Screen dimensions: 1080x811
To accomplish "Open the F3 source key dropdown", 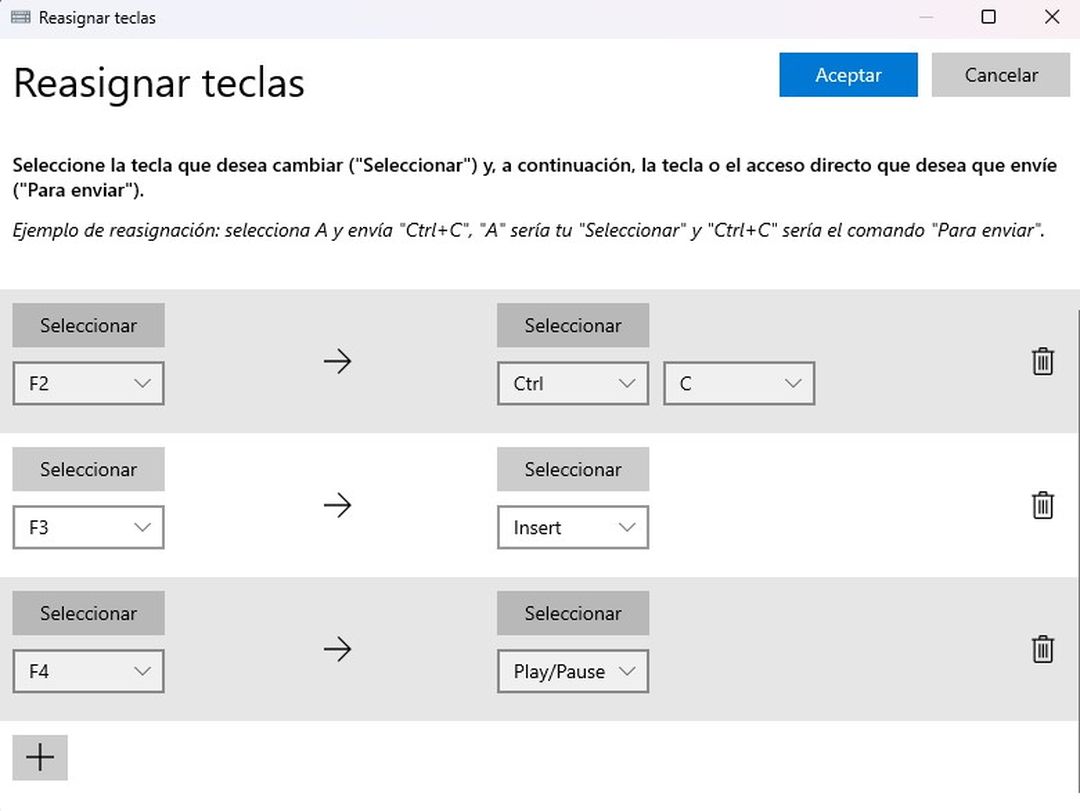I will pyautogui.click(x=88, y=528).
